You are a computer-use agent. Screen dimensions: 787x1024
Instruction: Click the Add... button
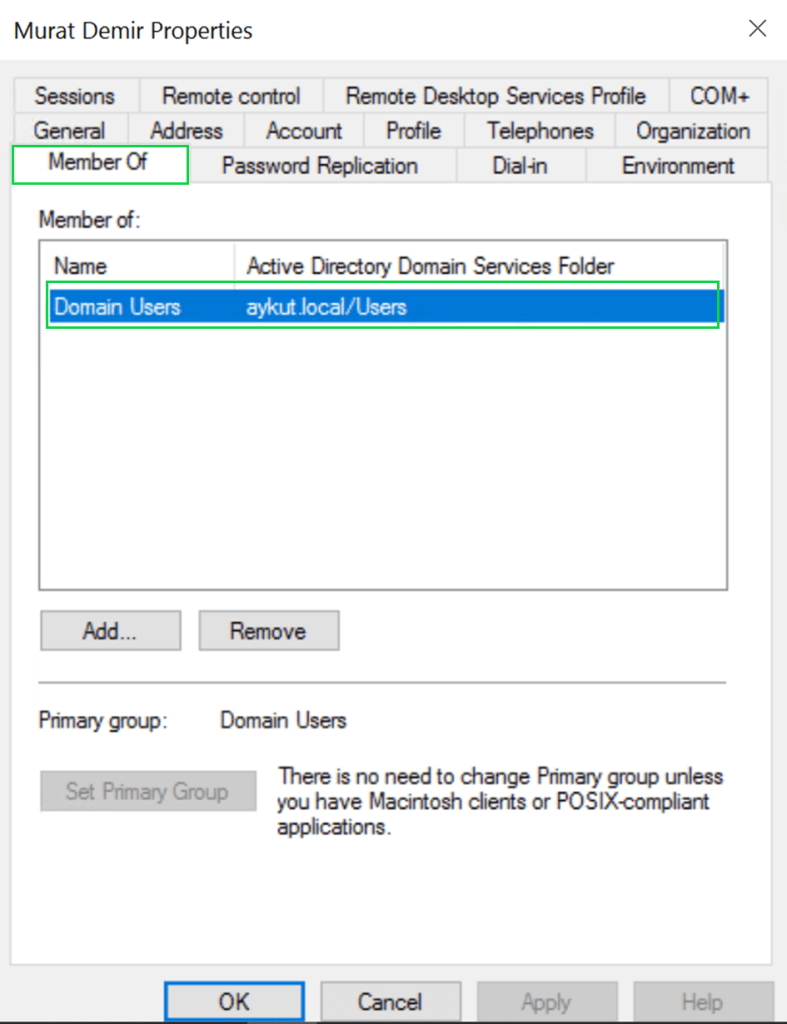pos(110,631)
